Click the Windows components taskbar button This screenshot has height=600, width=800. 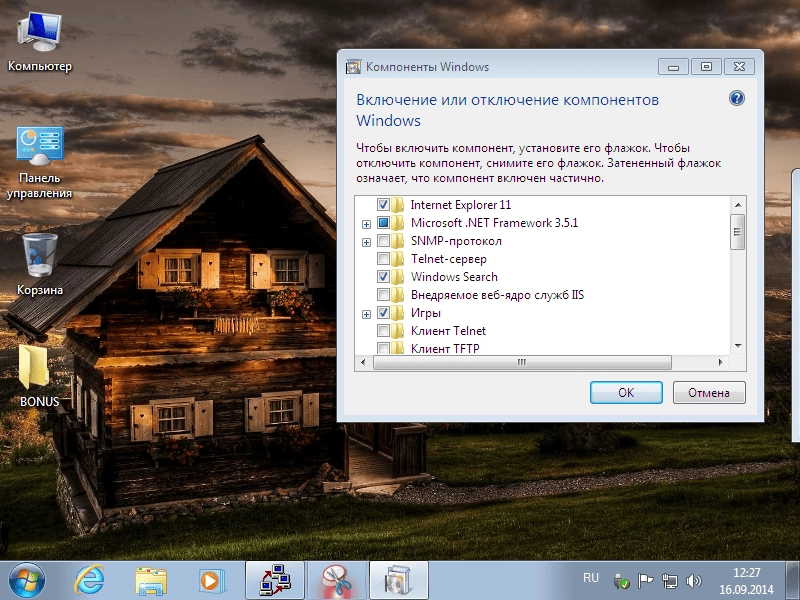point(398,580)
